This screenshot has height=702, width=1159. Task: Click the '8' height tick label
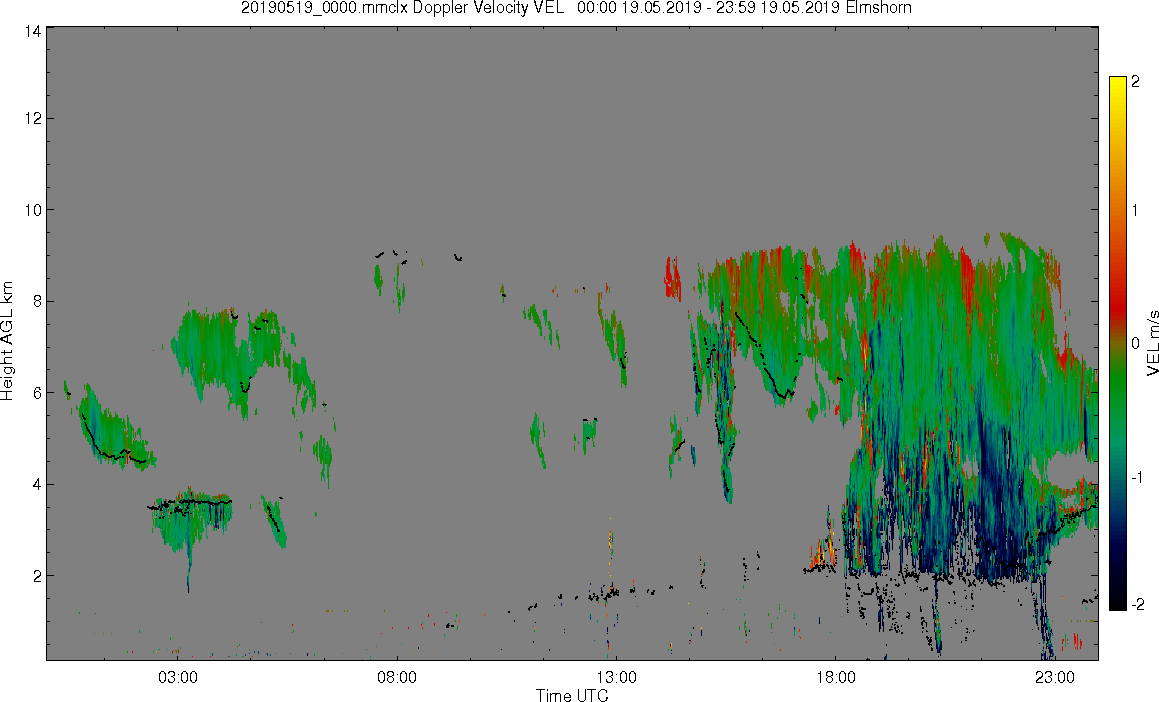(36, 301)
